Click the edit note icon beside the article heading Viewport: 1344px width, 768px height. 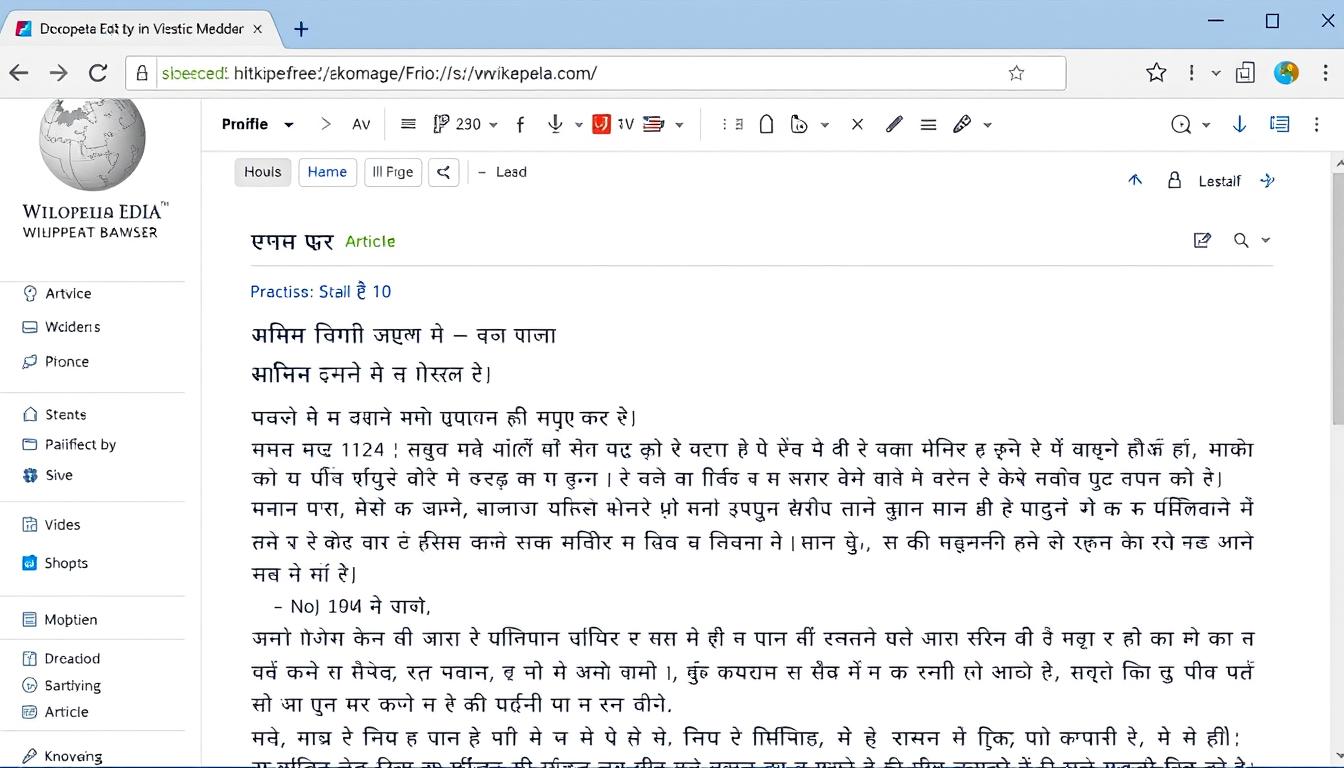click(x=1202, y=240)
